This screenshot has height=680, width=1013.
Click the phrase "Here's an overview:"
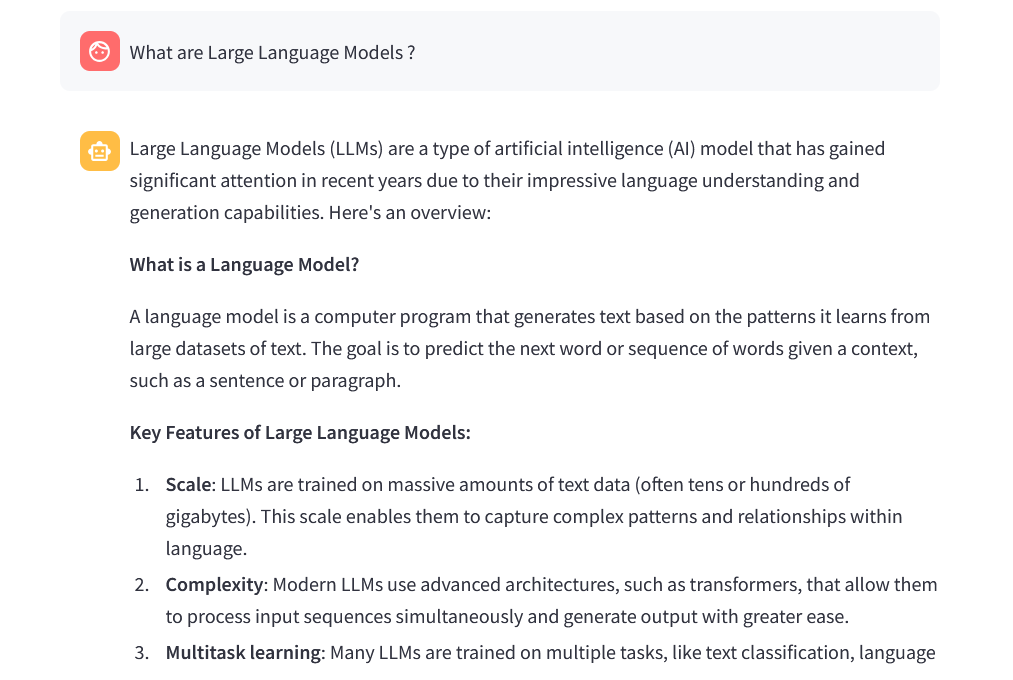[x=410, y=212]
